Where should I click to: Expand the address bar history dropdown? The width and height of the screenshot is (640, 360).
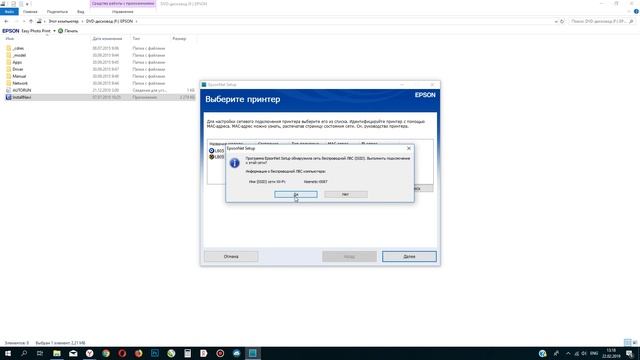point(556,21)
